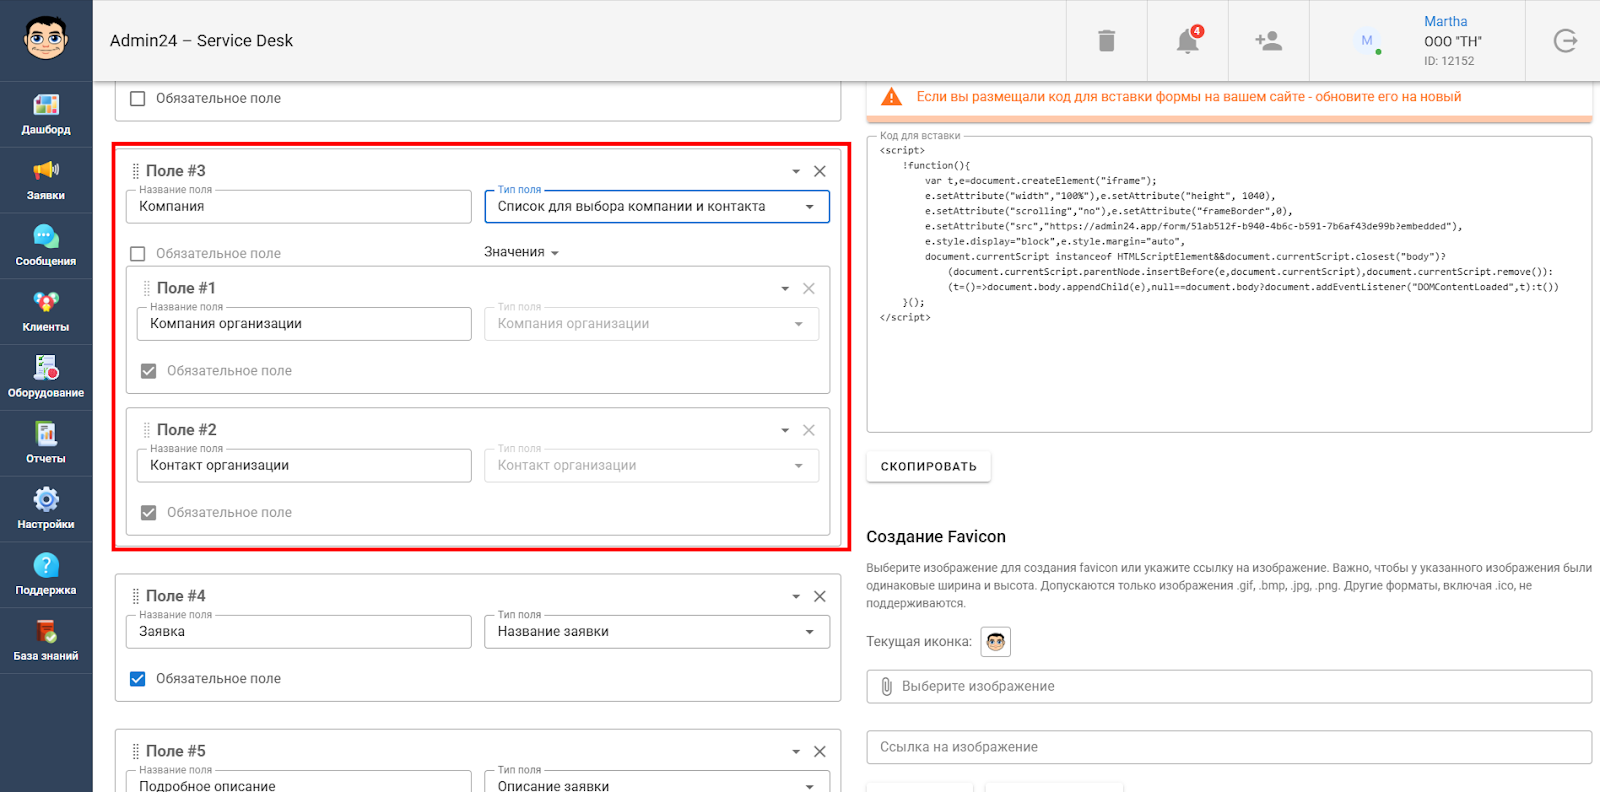The image size is (1600, 792).
Task: Open Настройки from the sidebar
Action: point(46,509)
